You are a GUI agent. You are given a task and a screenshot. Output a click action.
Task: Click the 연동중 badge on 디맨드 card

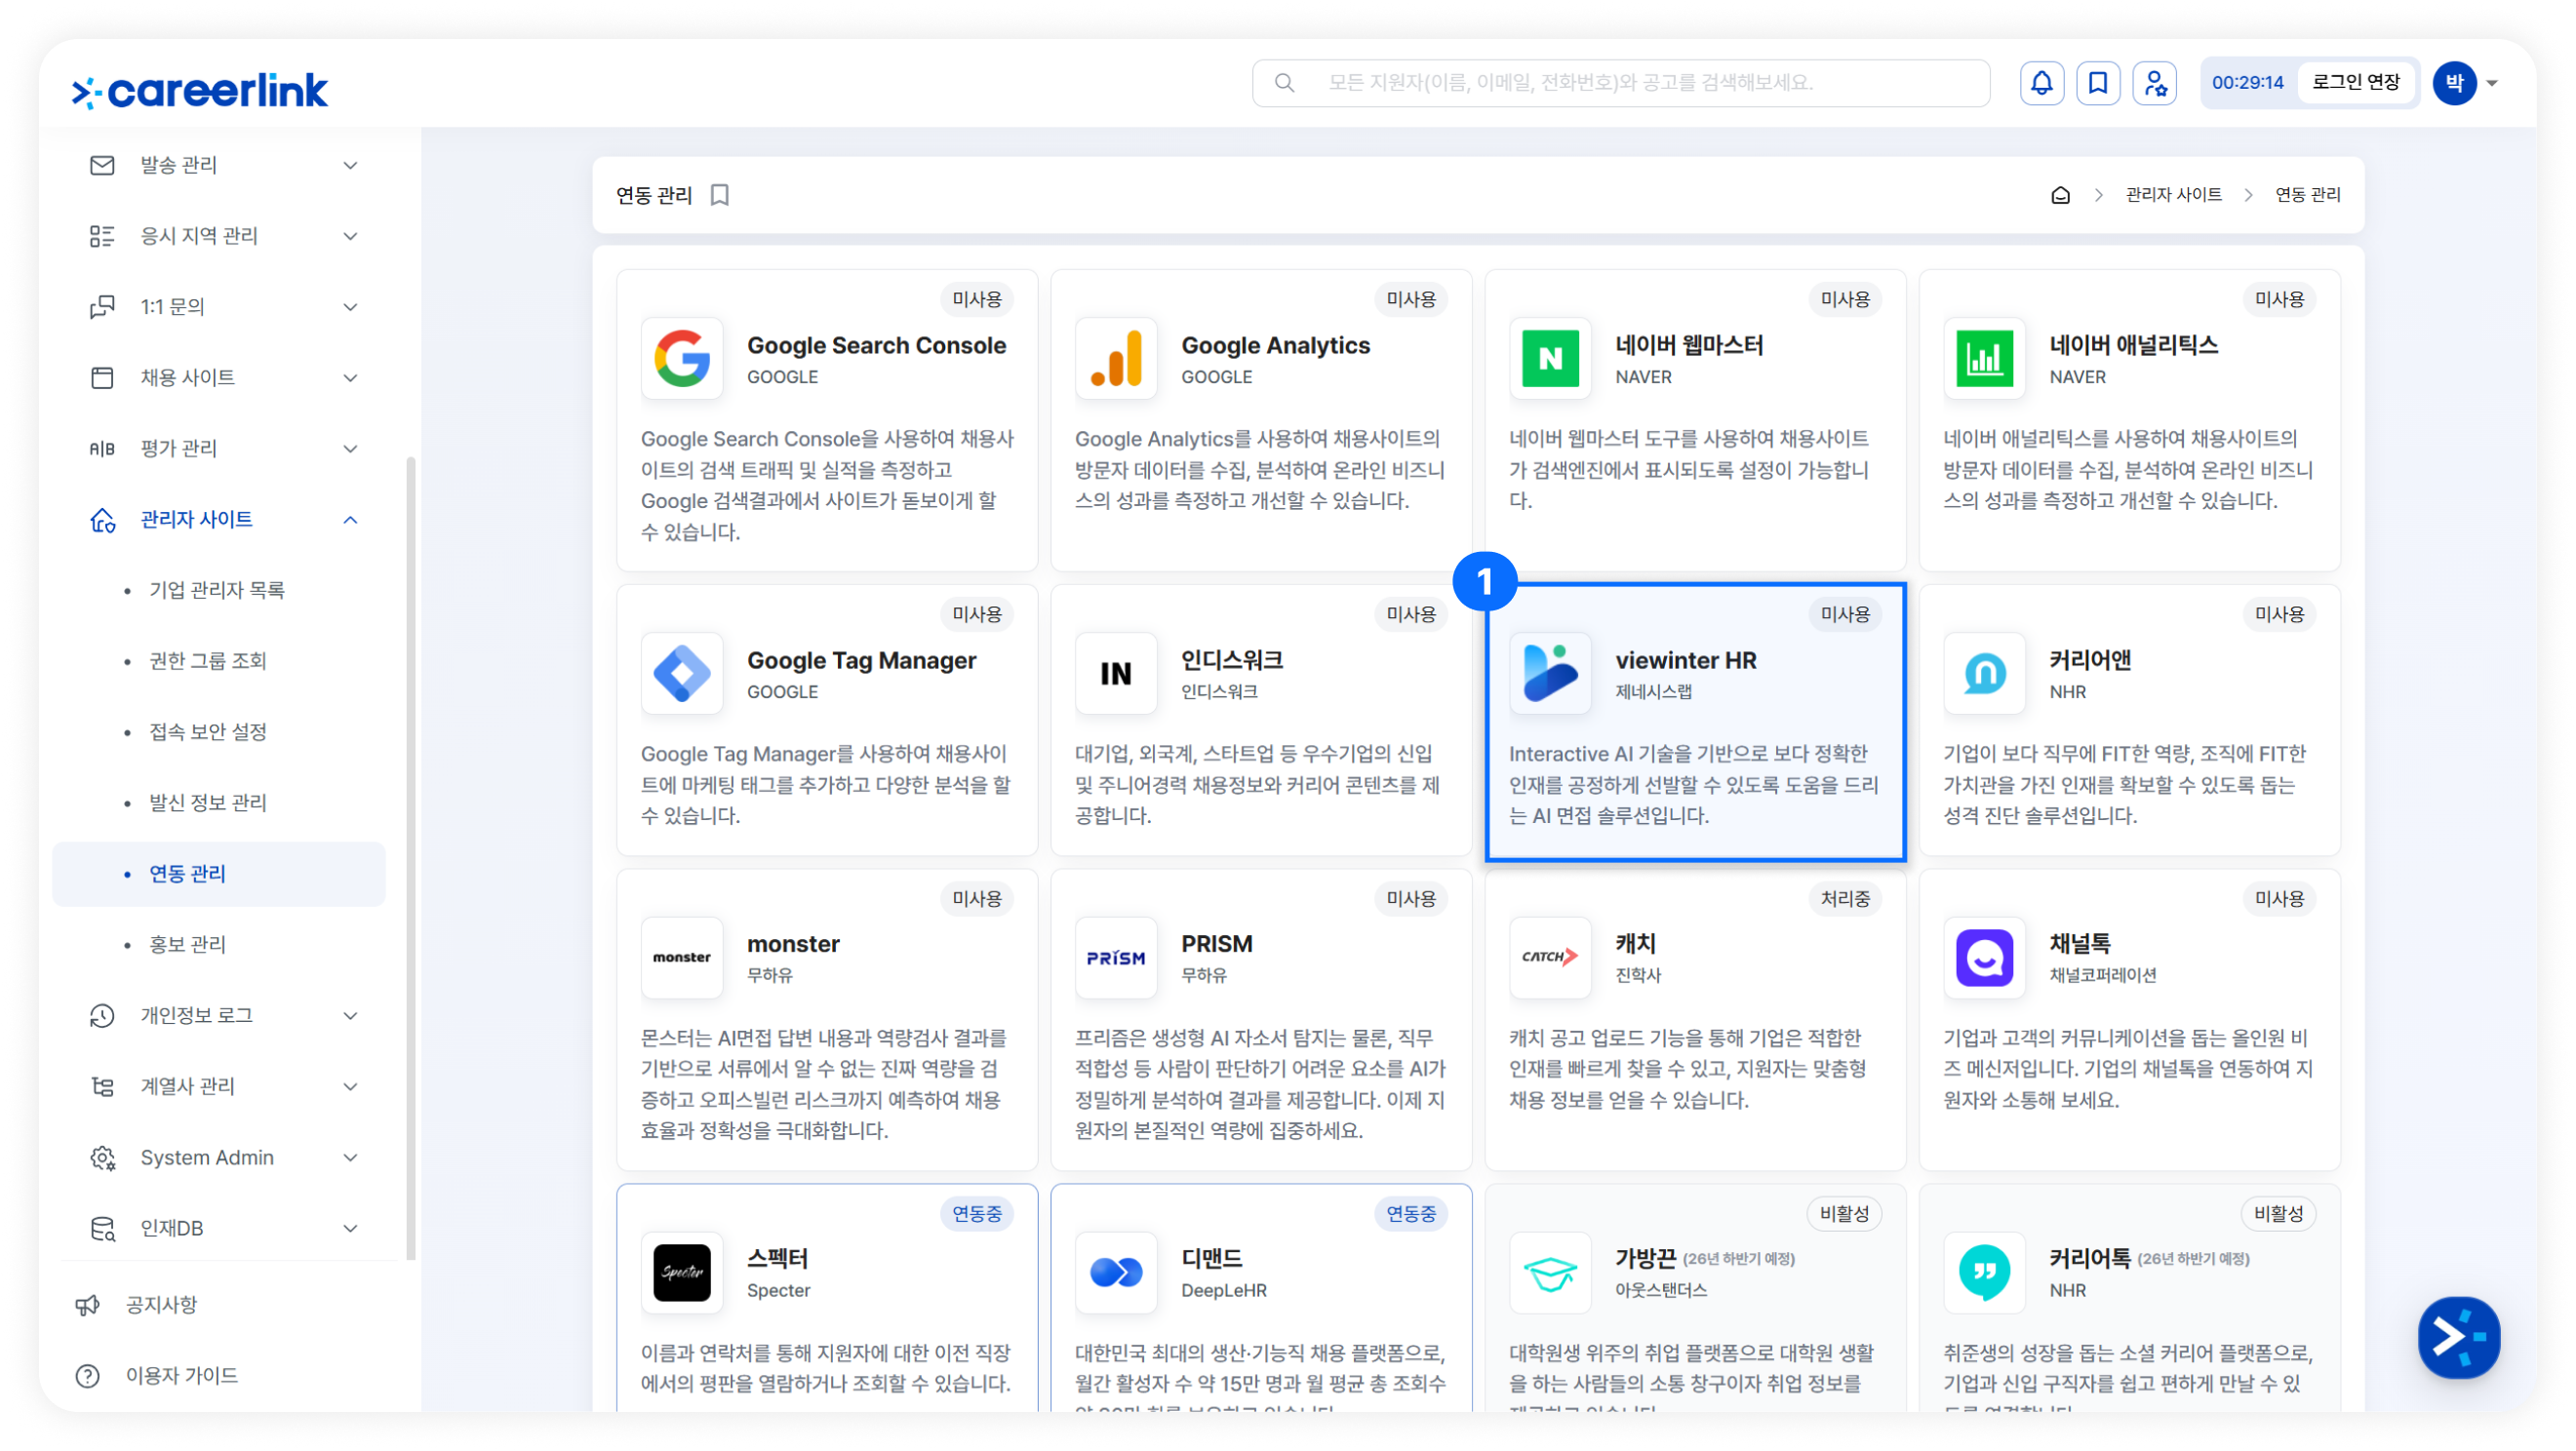click(x=1410, y=1214)
